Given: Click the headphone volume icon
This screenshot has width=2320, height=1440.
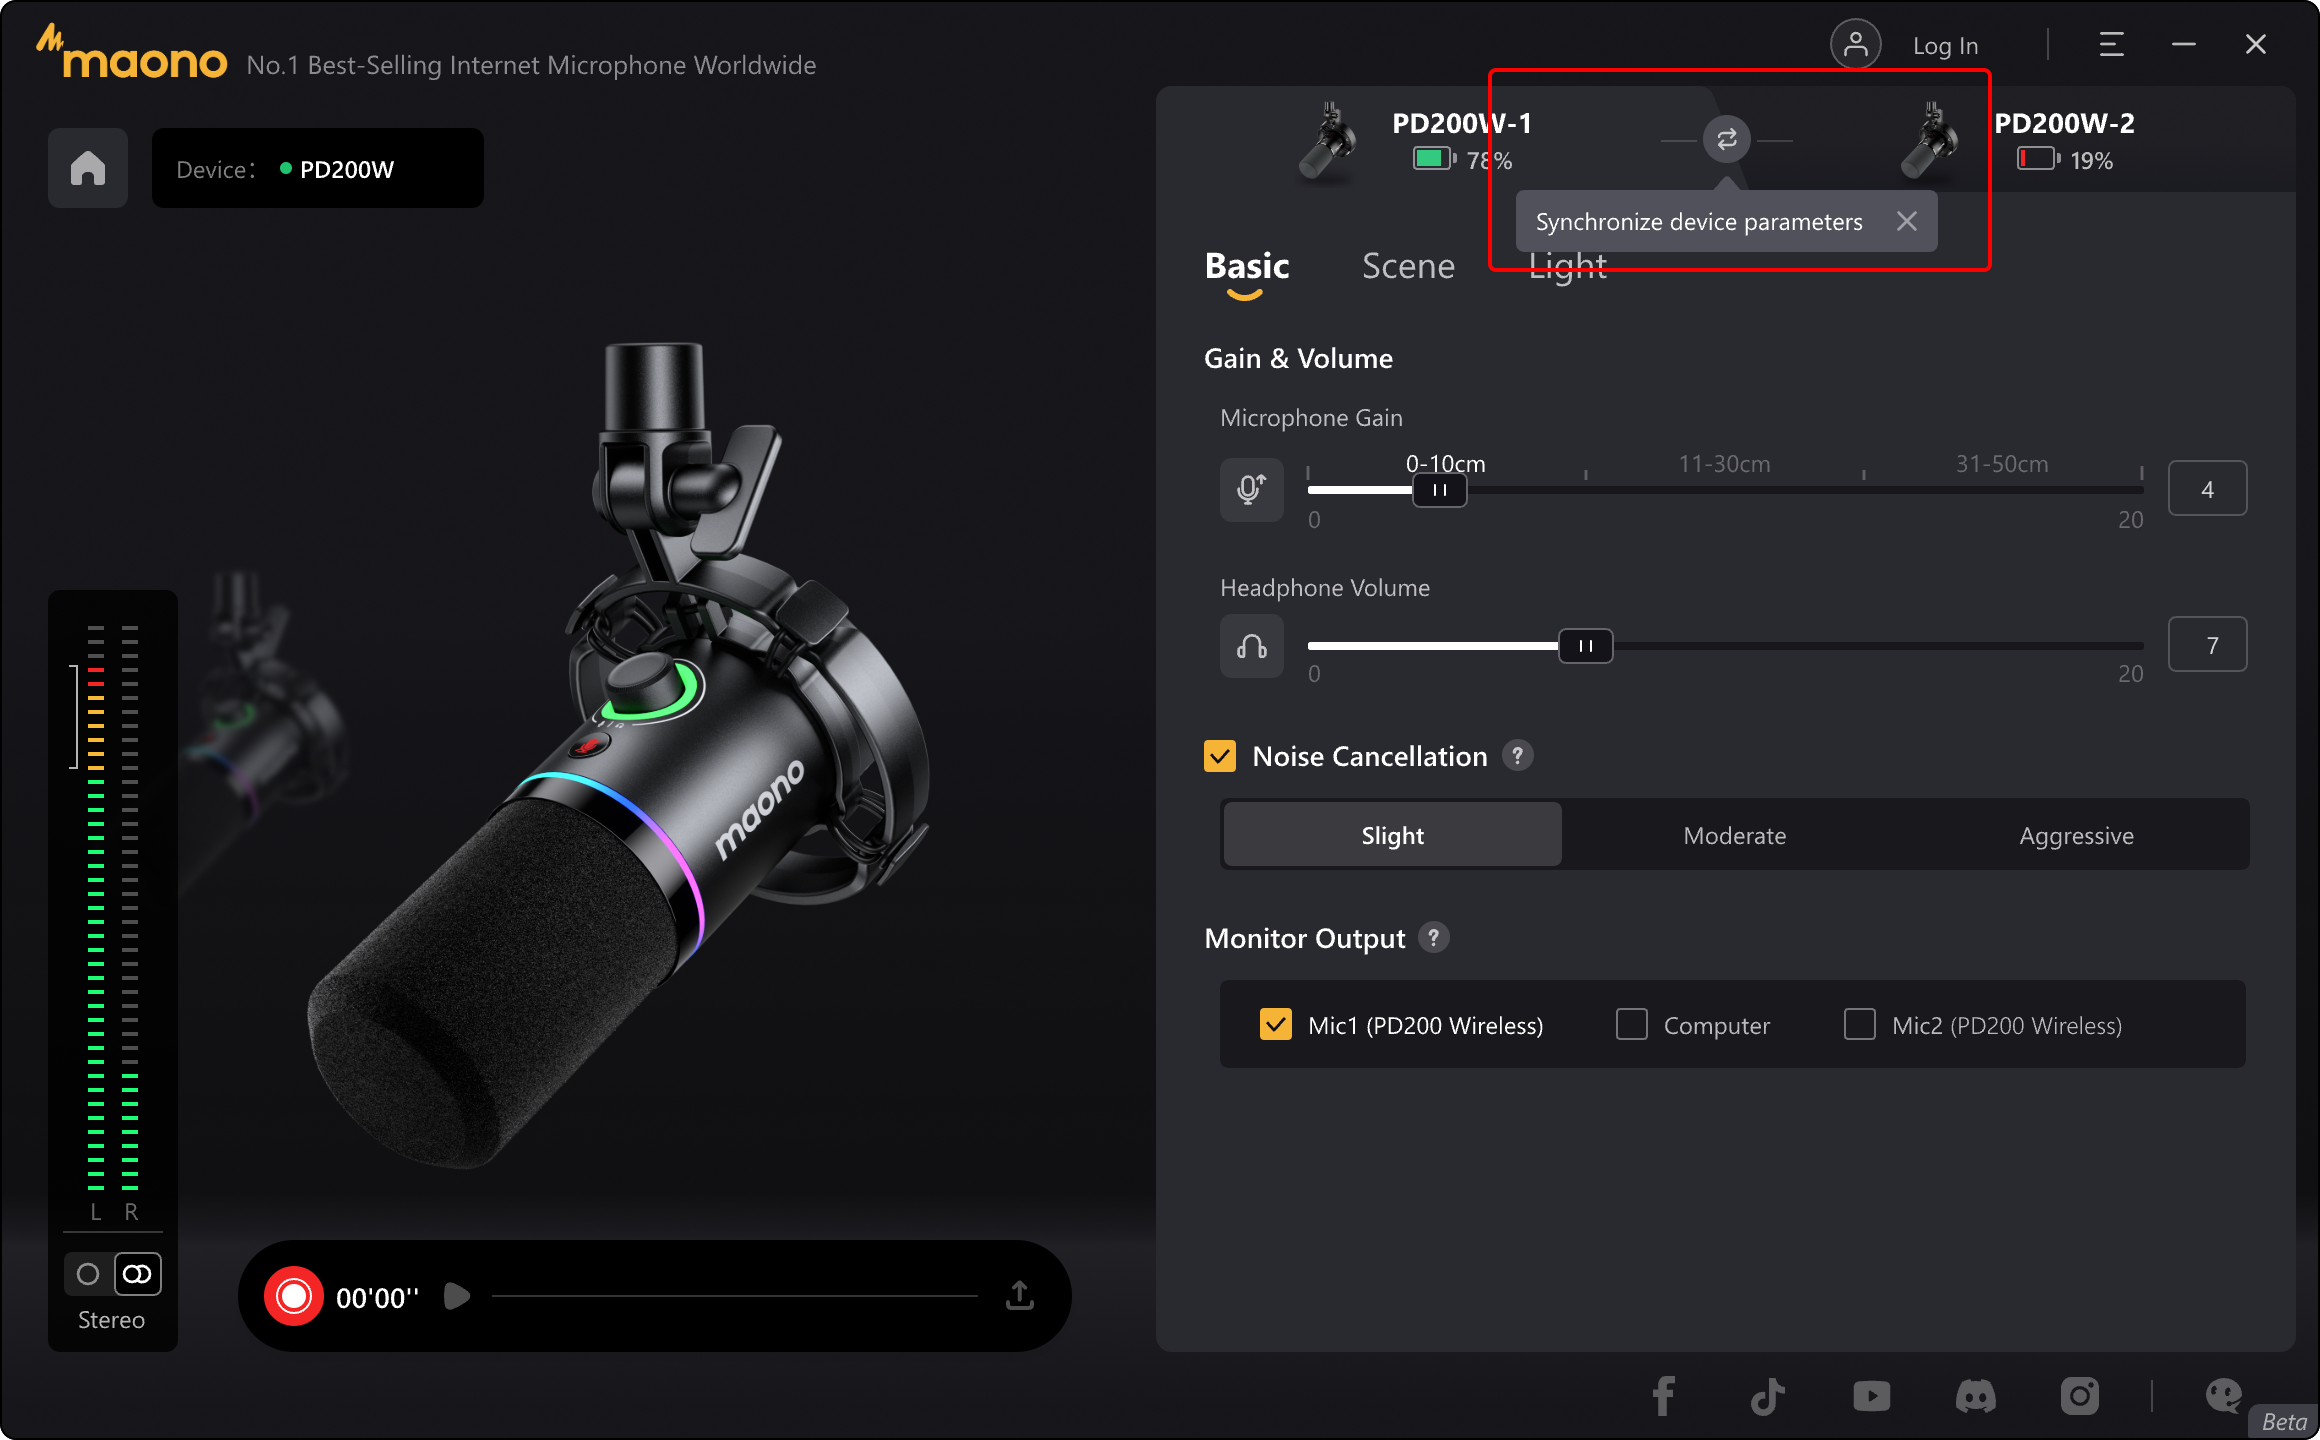Looking at the screenshot, I should [1251, 646].
